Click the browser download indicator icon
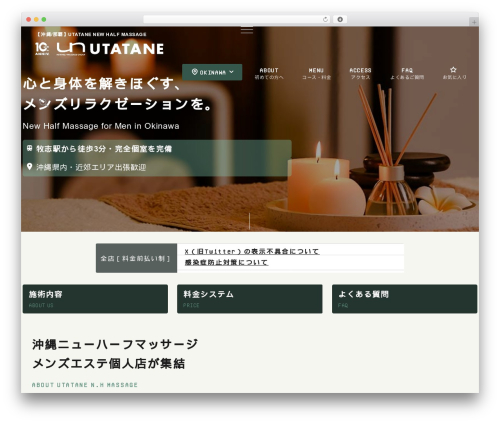The height and width of the screenshot is (423, 500). (x=340, y=19)
